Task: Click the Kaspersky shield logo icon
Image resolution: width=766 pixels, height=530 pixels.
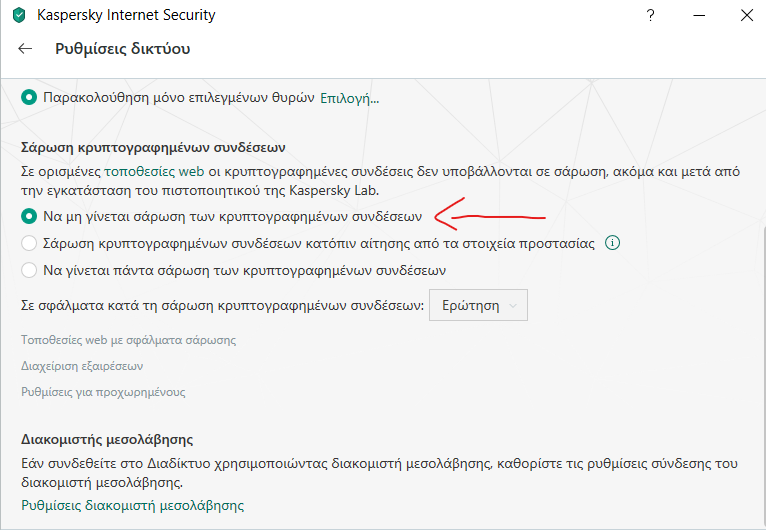Action: click(19, 15)
